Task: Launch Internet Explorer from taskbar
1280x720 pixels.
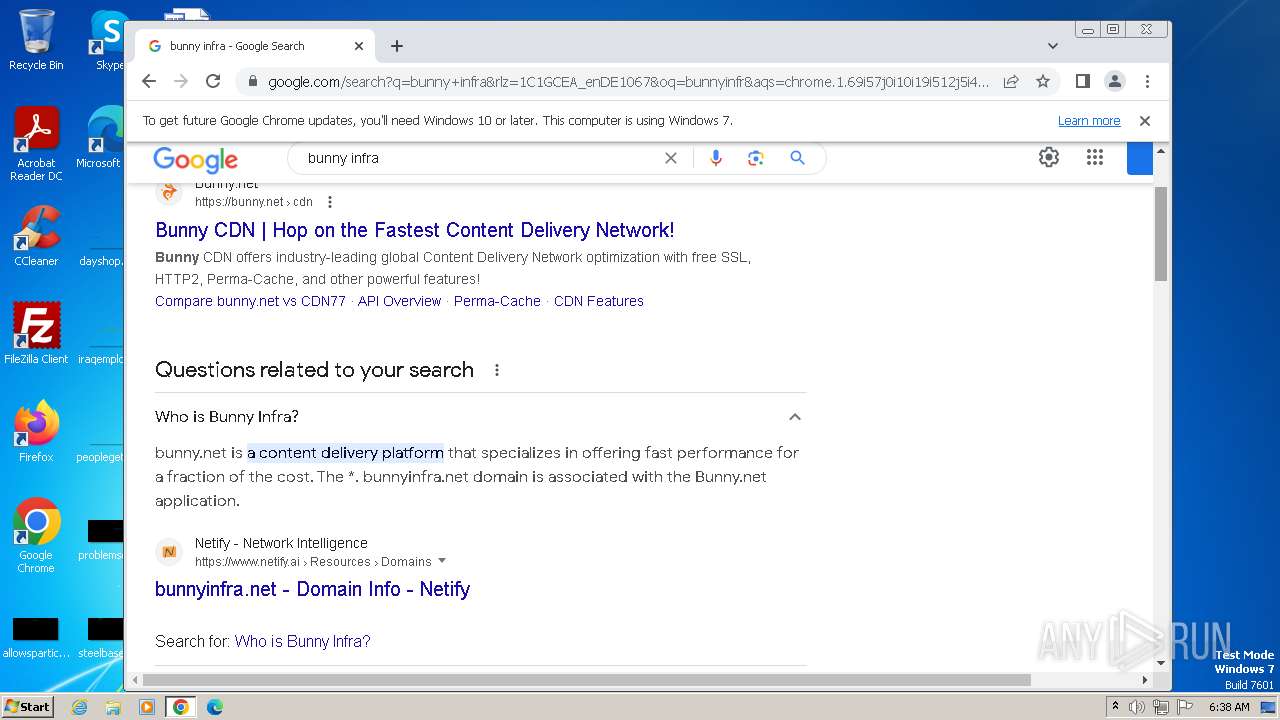Action: click(79, 707)
